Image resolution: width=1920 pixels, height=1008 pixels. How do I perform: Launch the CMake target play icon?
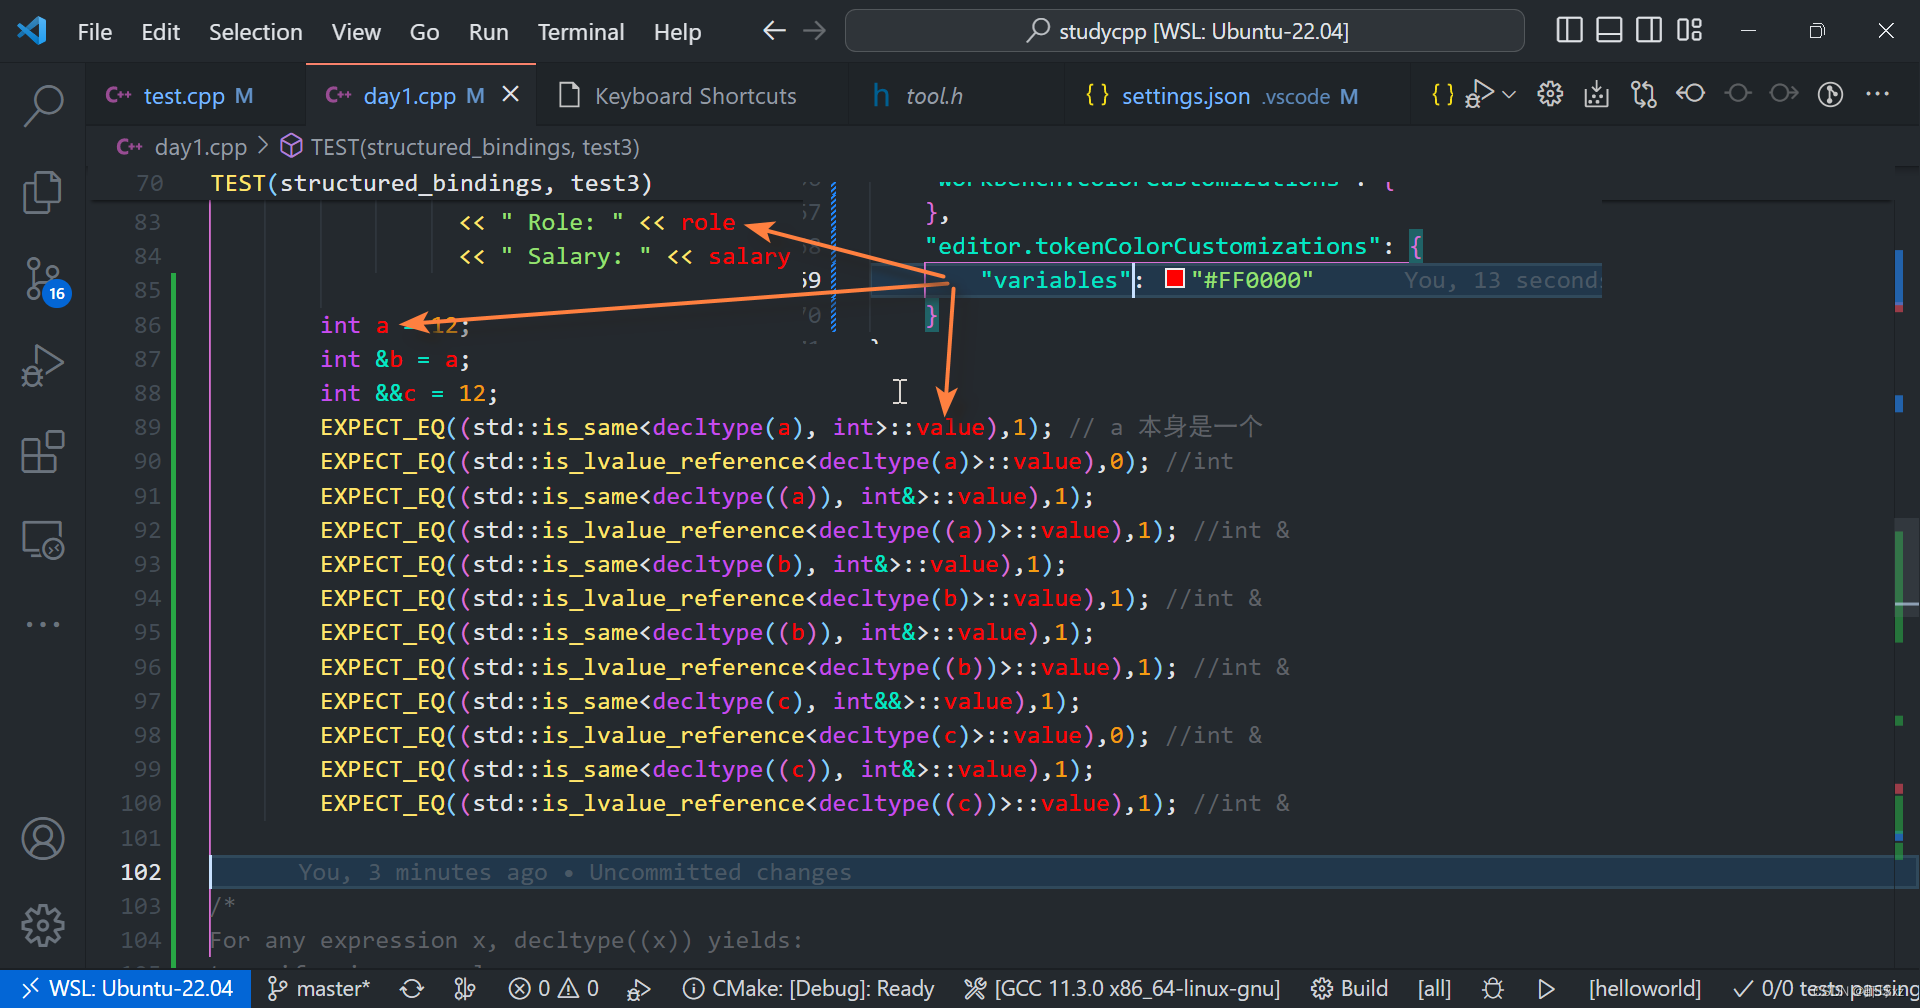point(1546,988)
